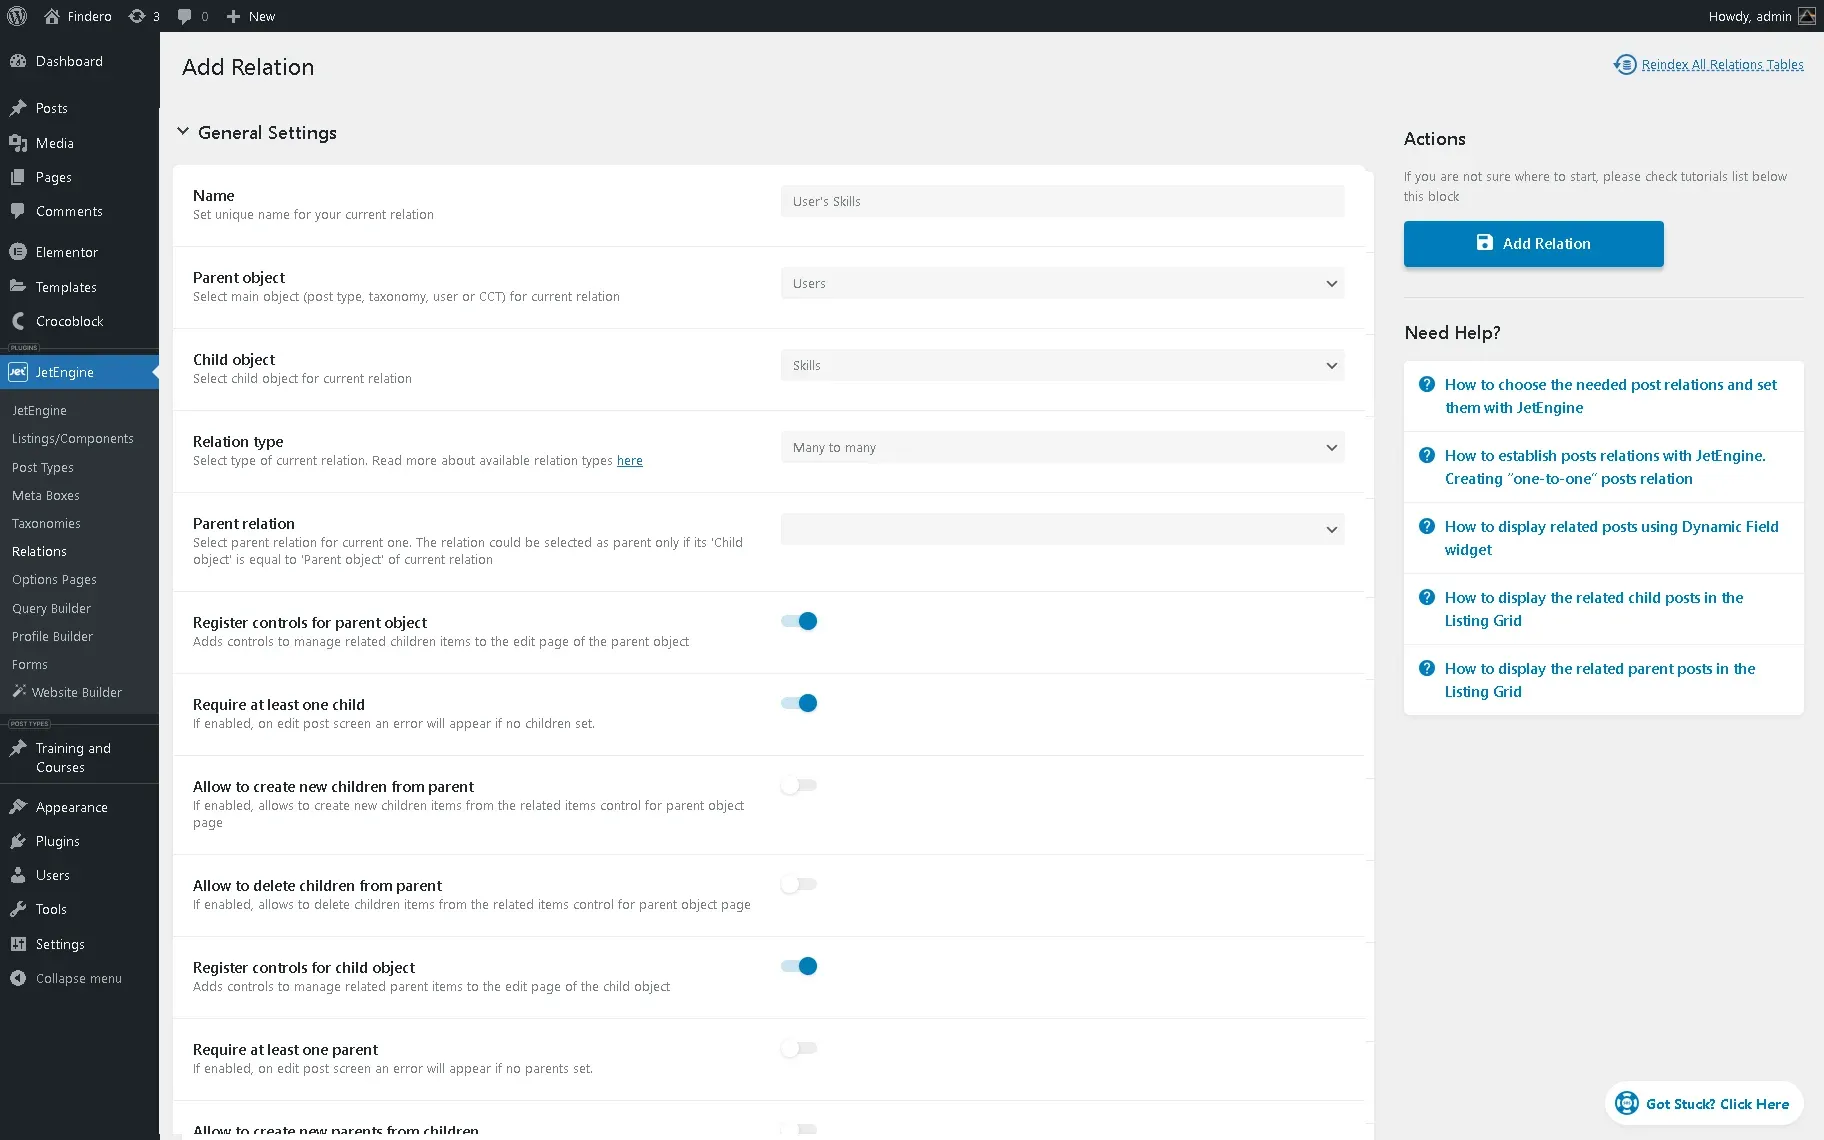Open help on displaying related posts with Dynamic Field

(x=1611, y=538)
